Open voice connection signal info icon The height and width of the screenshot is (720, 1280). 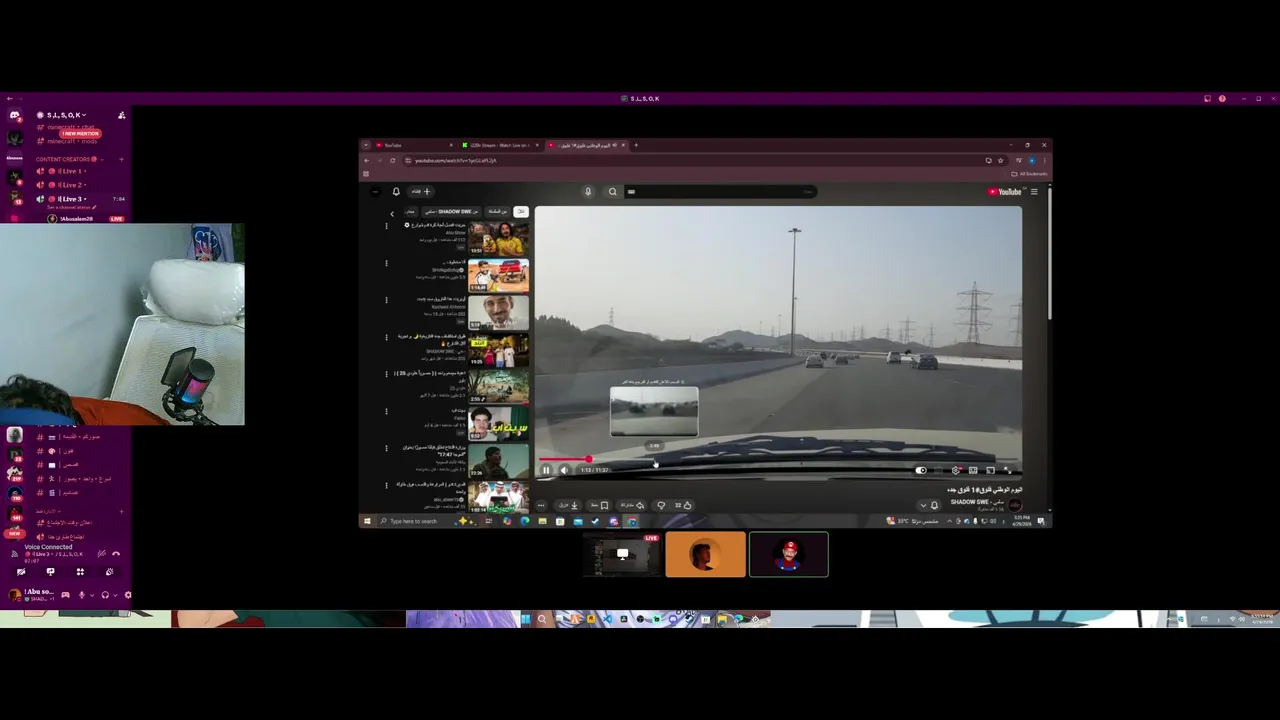[x=15, y=554]
